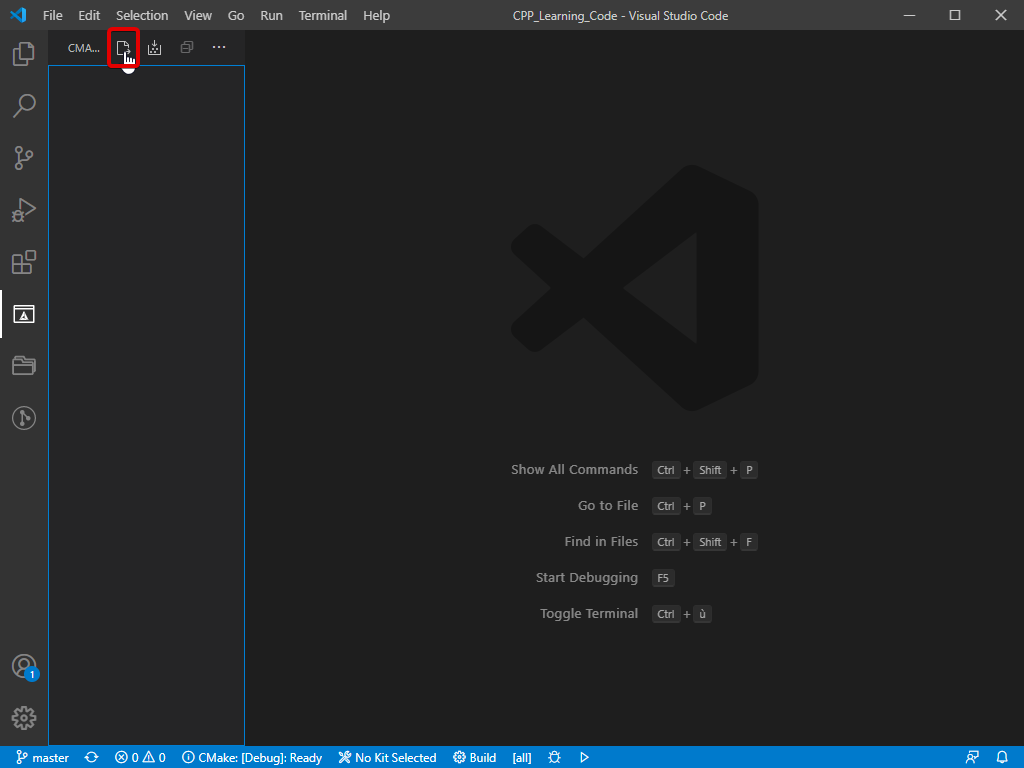Open the notifications bell
Viewport: 1024px width, 768px height.
coord(1002,758)
